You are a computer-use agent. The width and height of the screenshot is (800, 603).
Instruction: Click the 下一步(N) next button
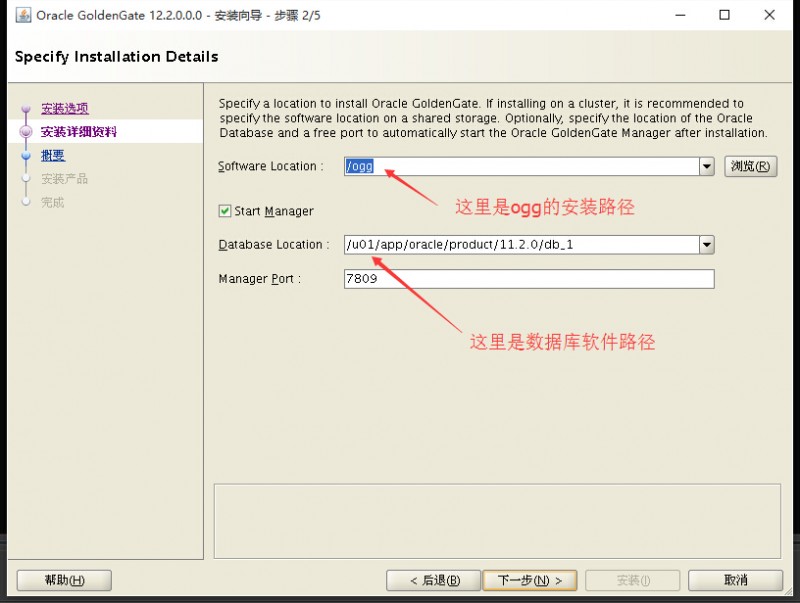coord(527,580)
